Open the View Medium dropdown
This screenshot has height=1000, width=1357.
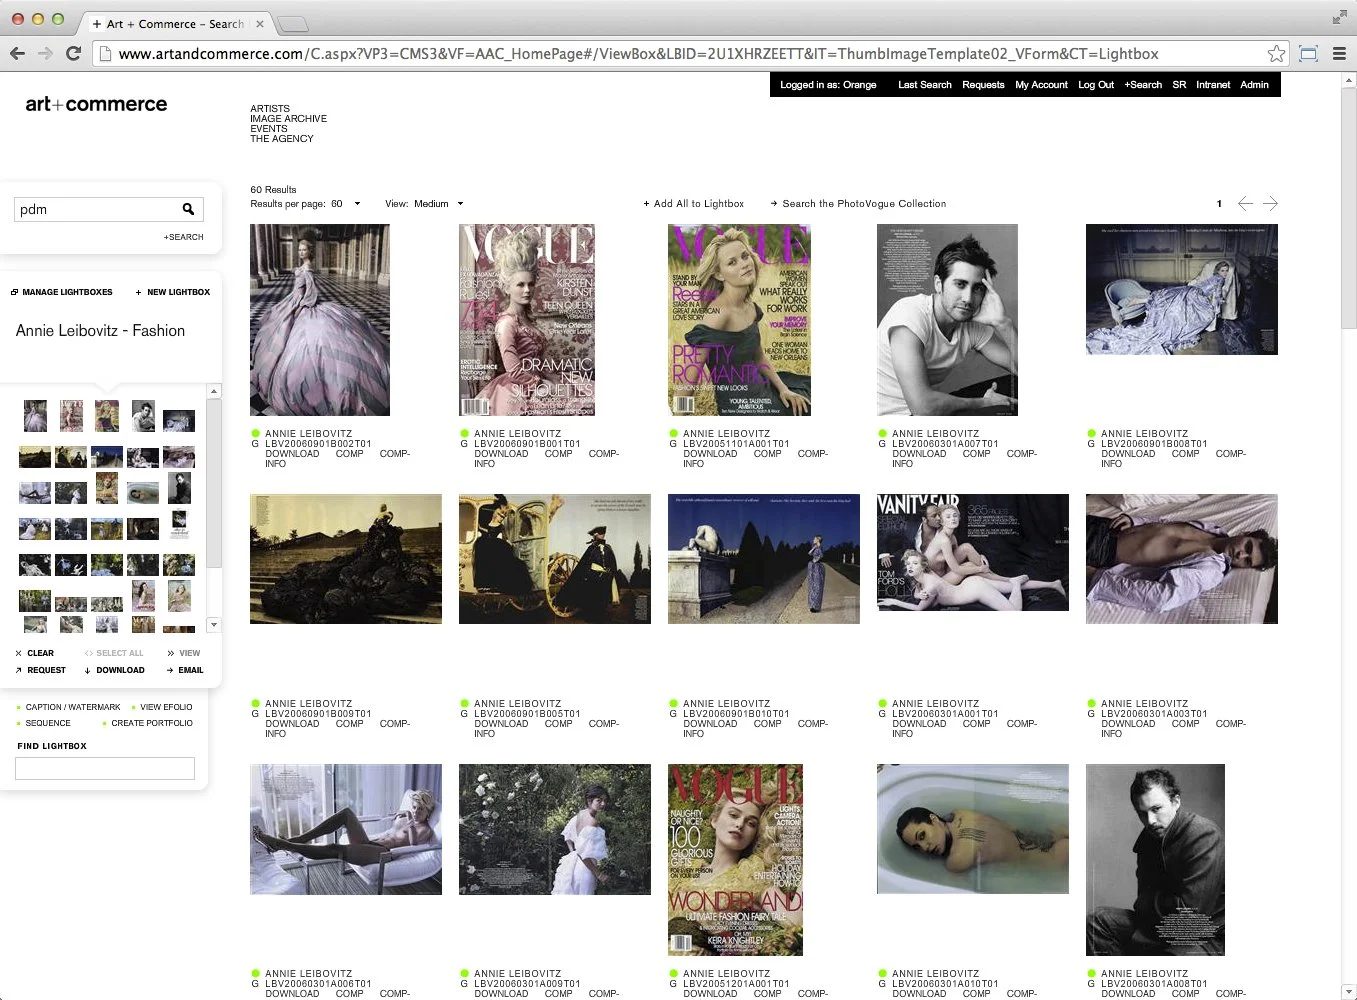[x=439, y=203]
